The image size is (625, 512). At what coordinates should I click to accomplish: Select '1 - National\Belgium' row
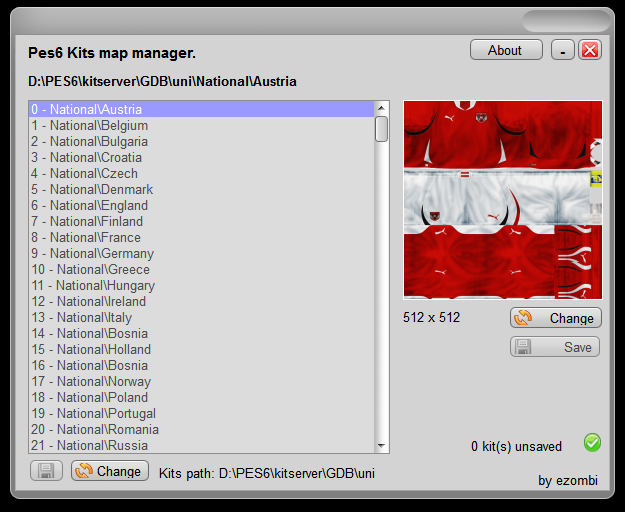pyautogui.click(x=202, y=125)
